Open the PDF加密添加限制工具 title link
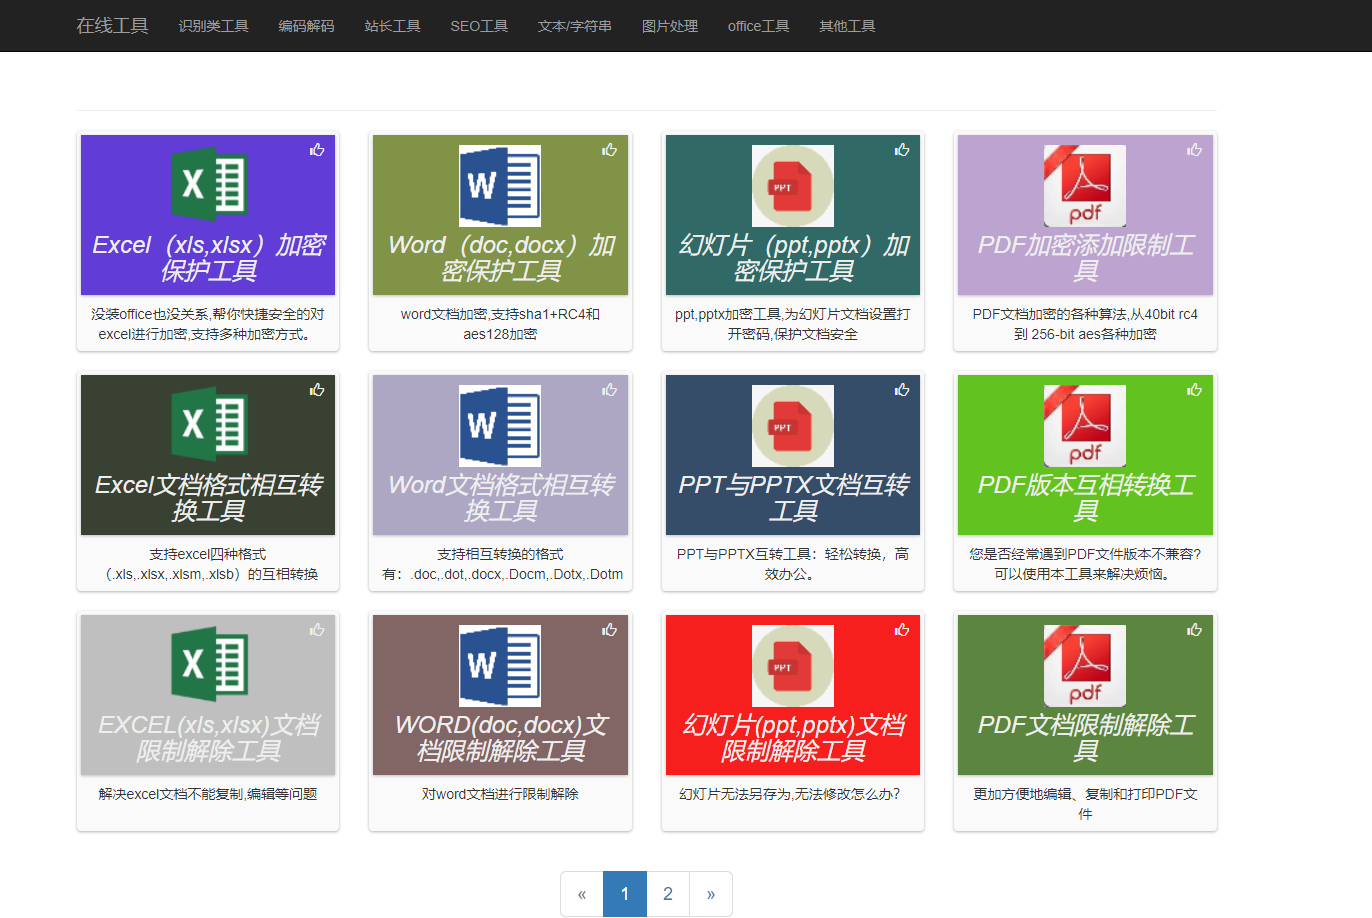 [x=1085, y=258]
